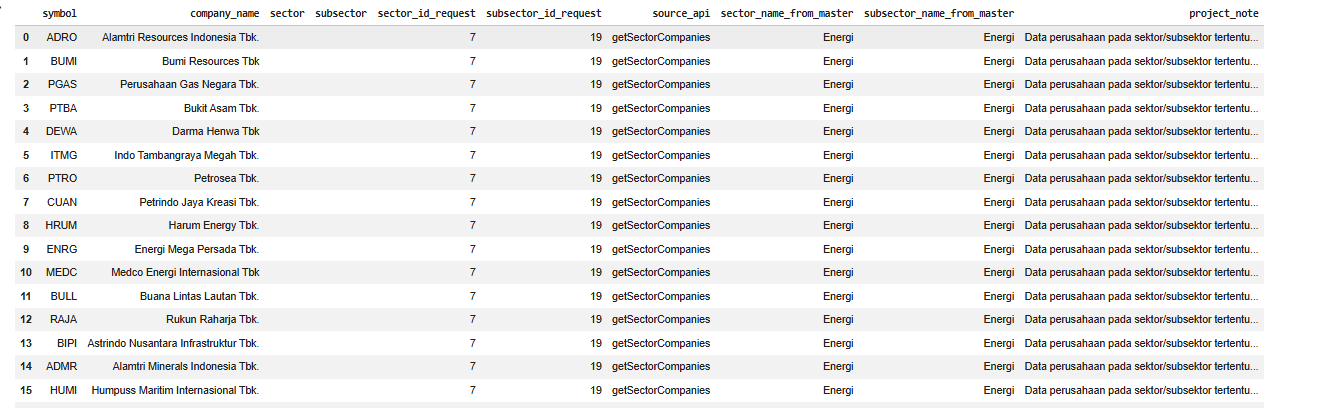Click sector_name_from_master Energi in PTRO row

pos(838,178)
